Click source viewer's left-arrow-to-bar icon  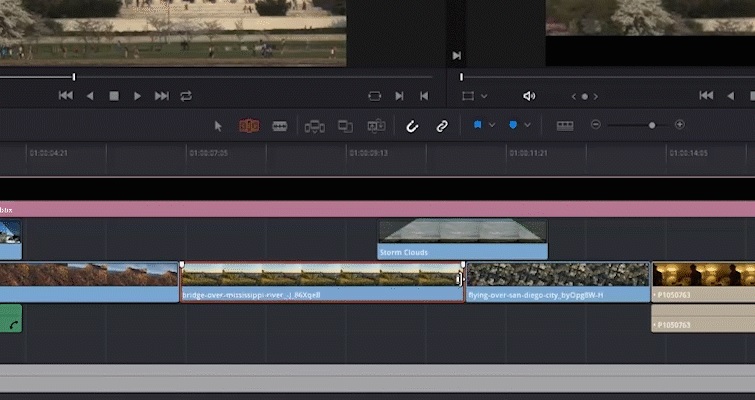[x=424, y=96]
